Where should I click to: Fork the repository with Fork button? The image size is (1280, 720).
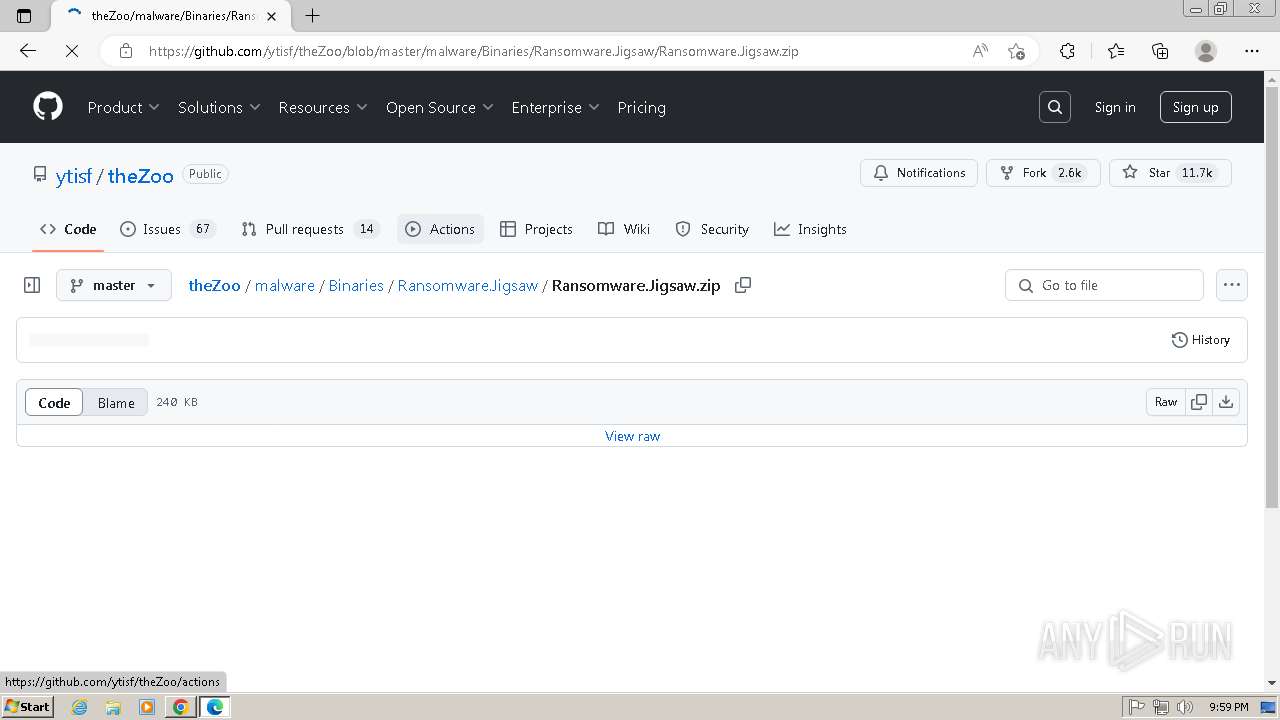(x=1043, y=173)
